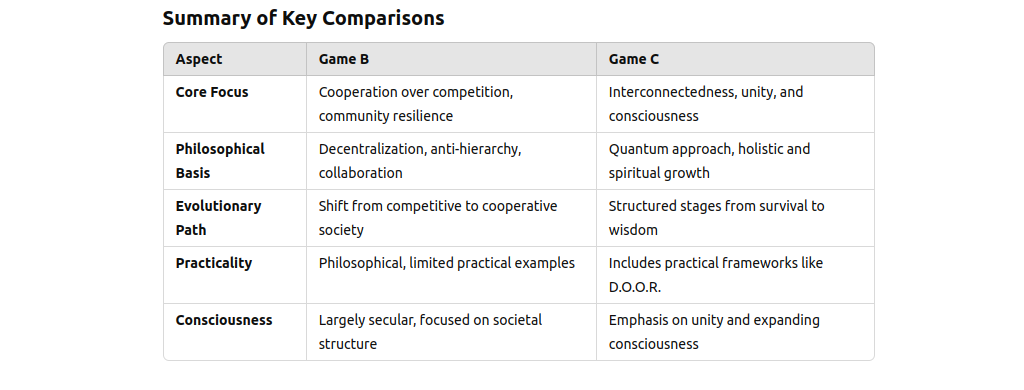Click the 'Summary of Key Comparisons' heading
Image resolution: width=1024 pixels, height=390 pixels.
(303, 18)
